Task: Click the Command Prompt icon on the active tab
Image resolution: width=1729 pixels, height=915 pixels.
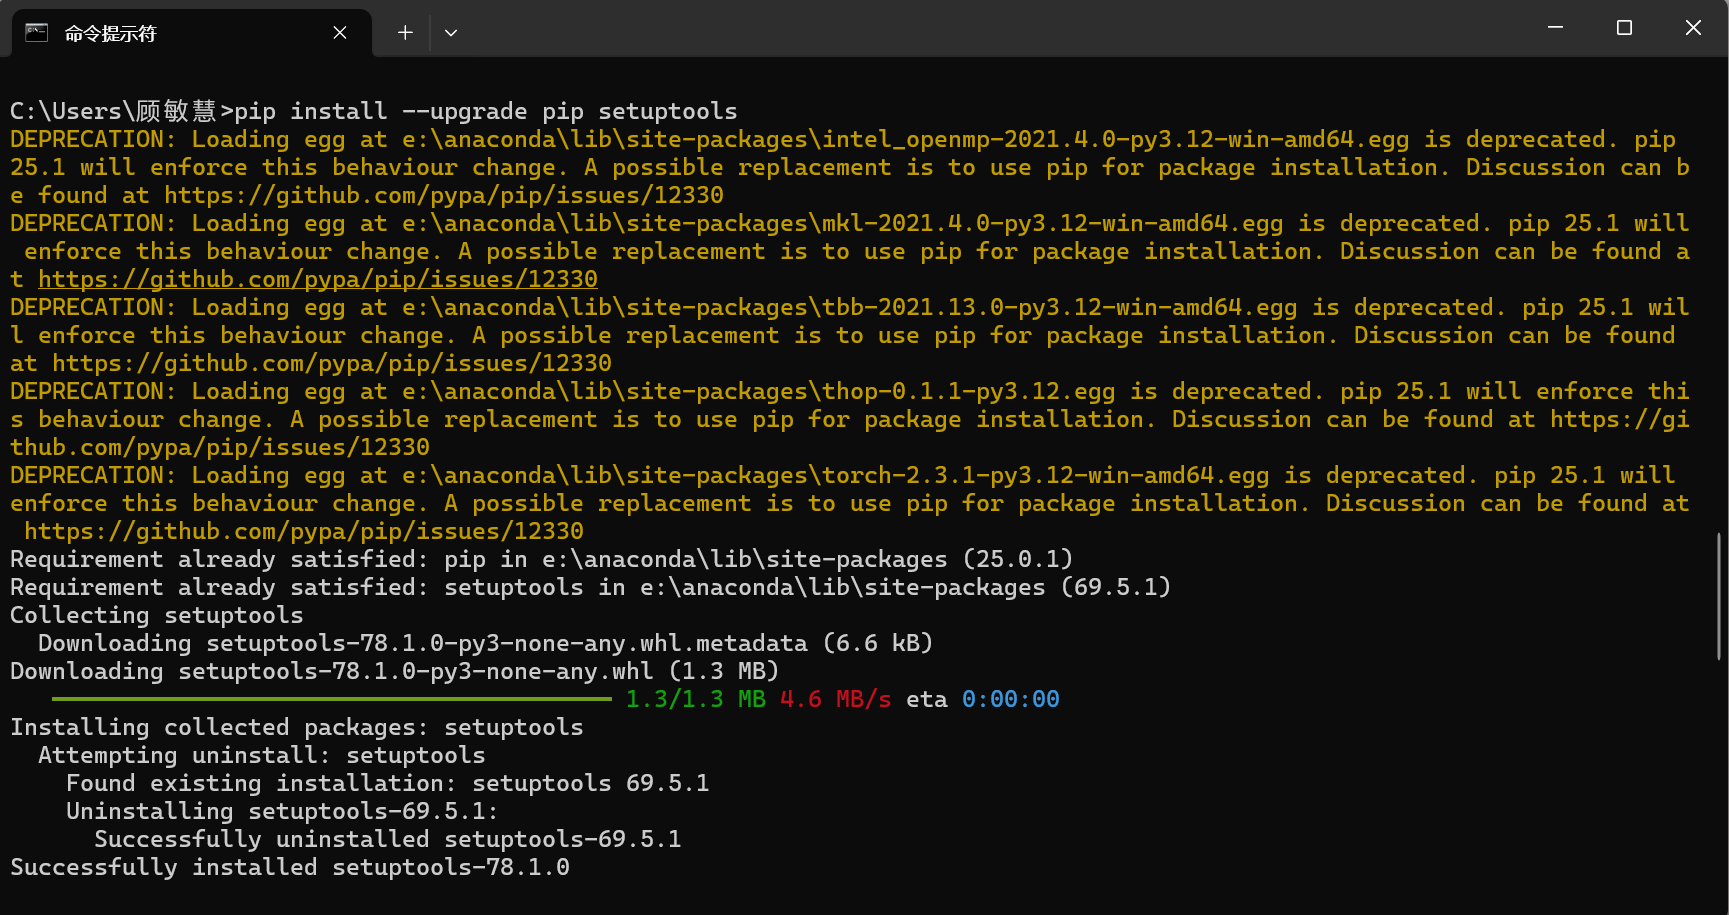Action: (36, 31)
